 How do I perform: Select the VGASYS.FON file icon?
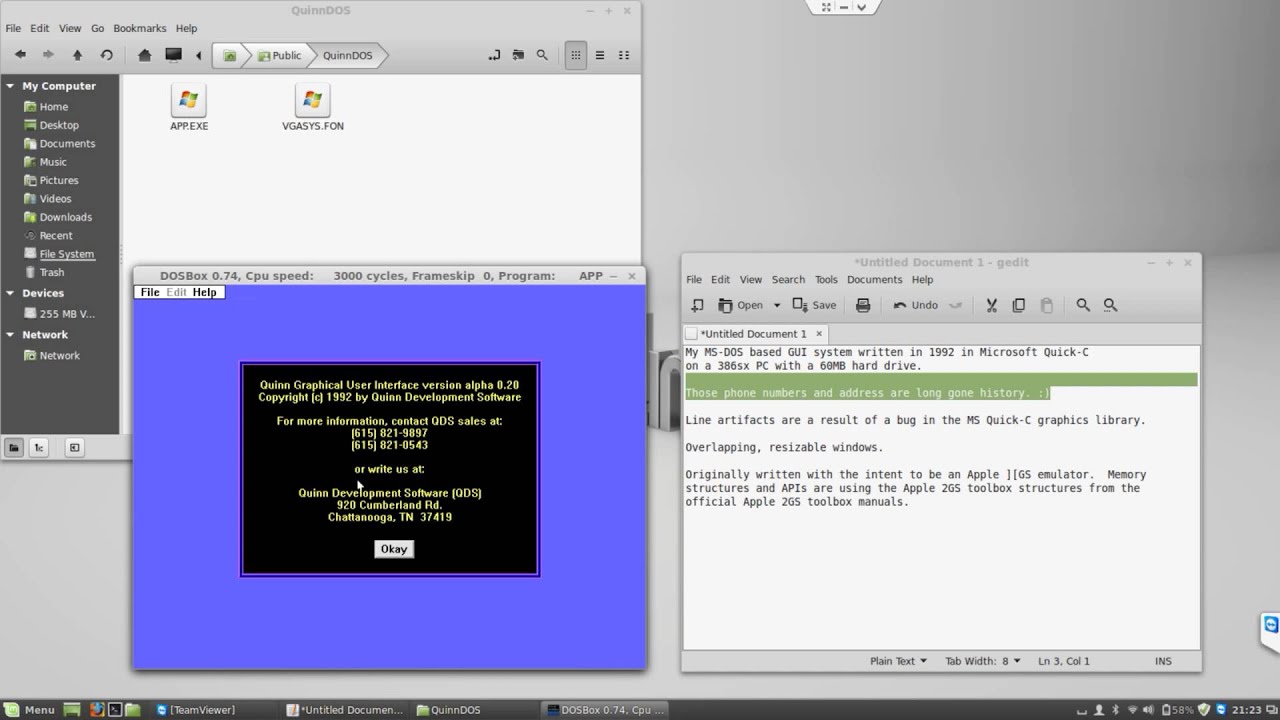[x=312, y=100]
